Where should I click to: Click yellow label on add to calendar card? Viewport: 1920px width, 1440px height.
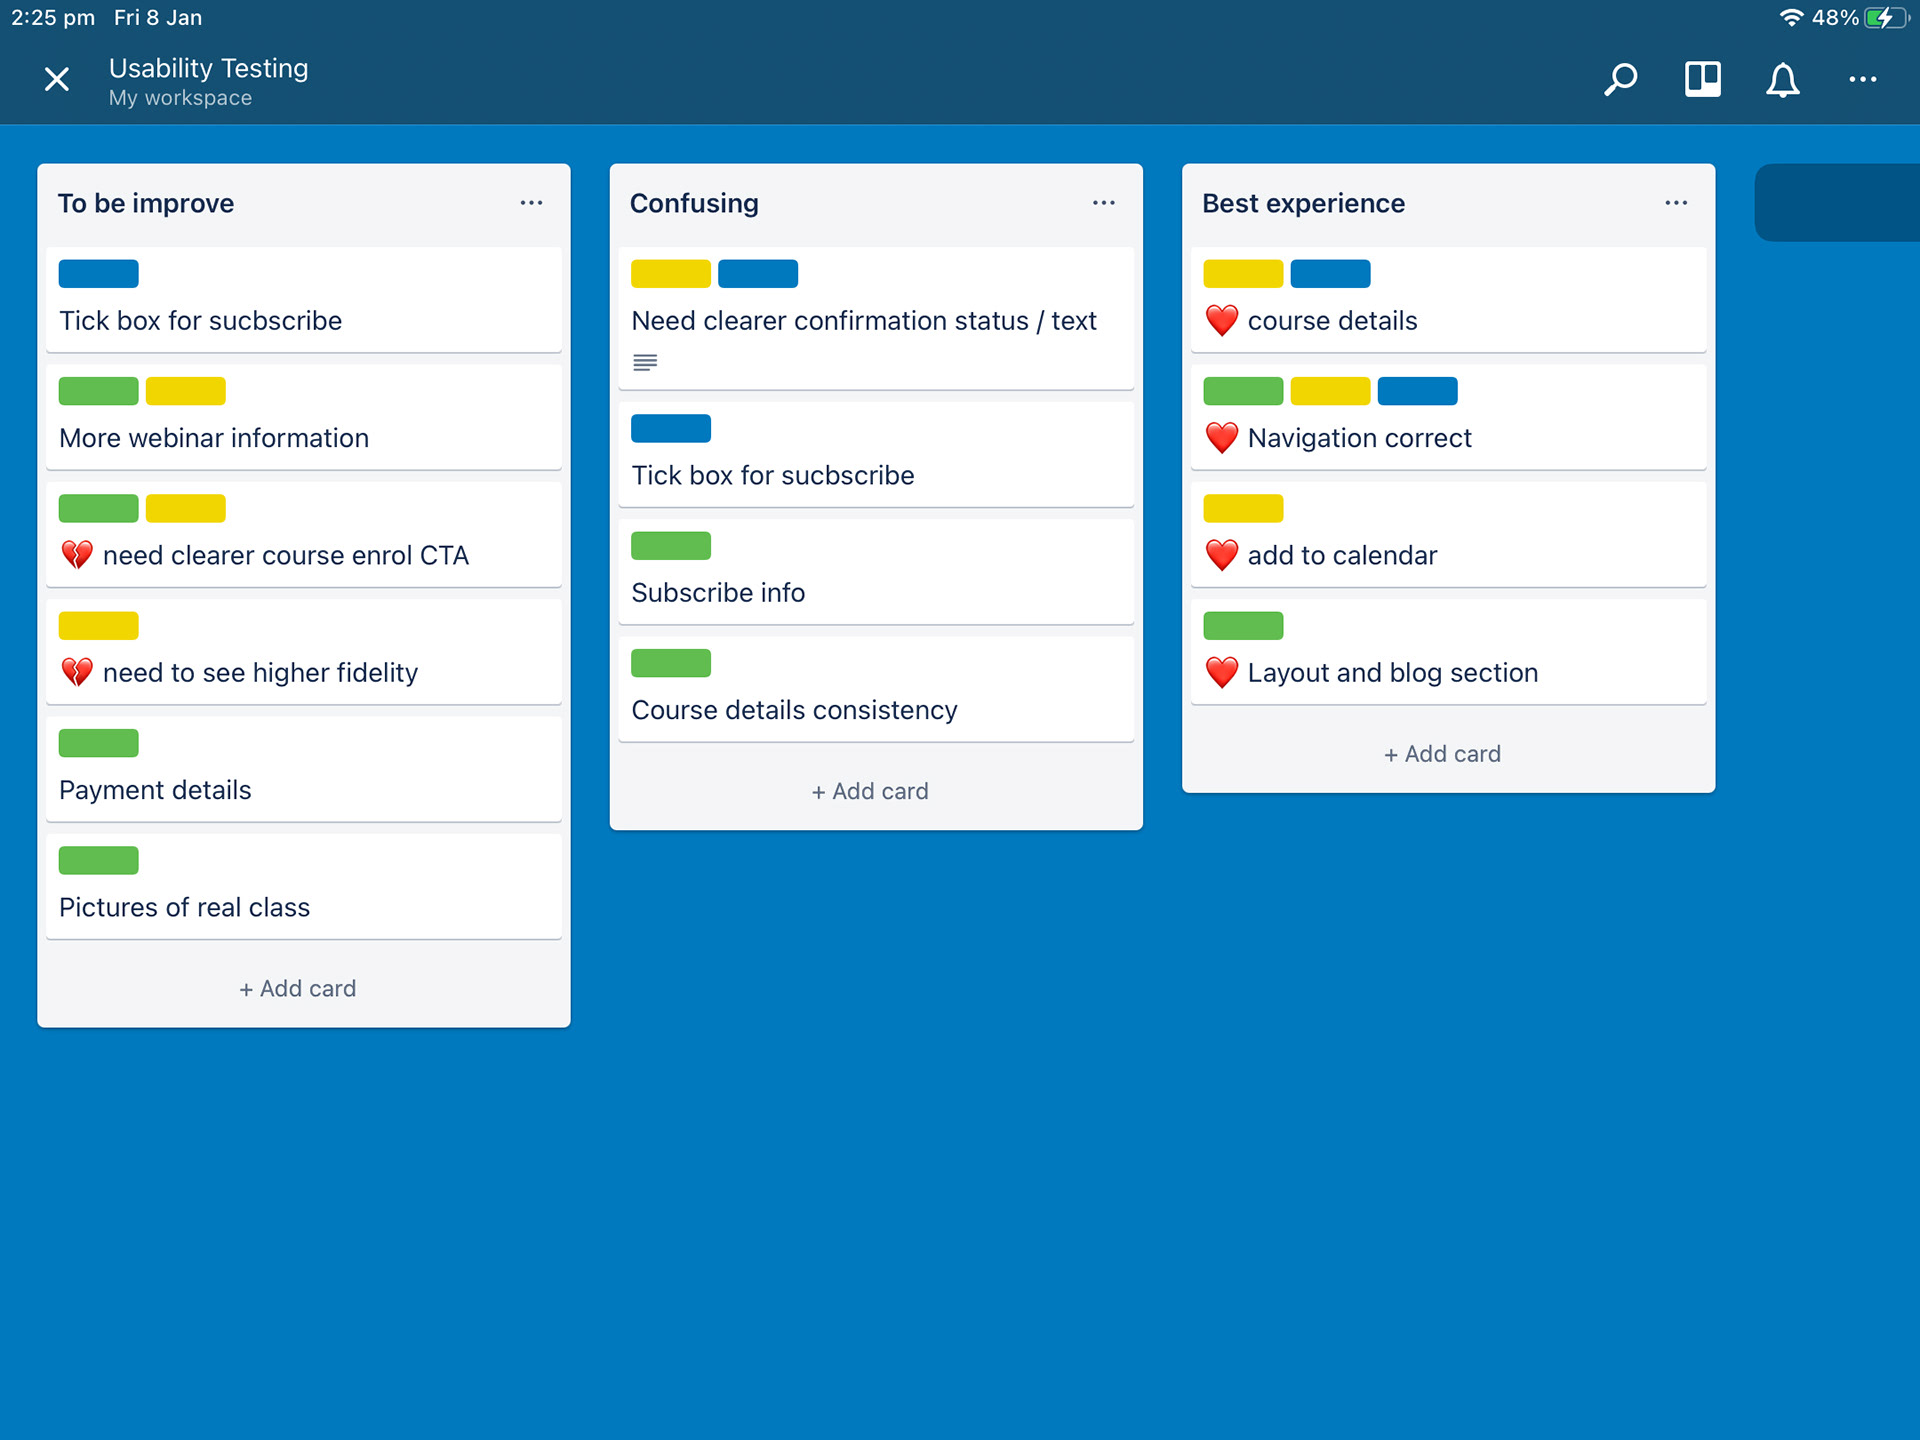(1243, 508)
